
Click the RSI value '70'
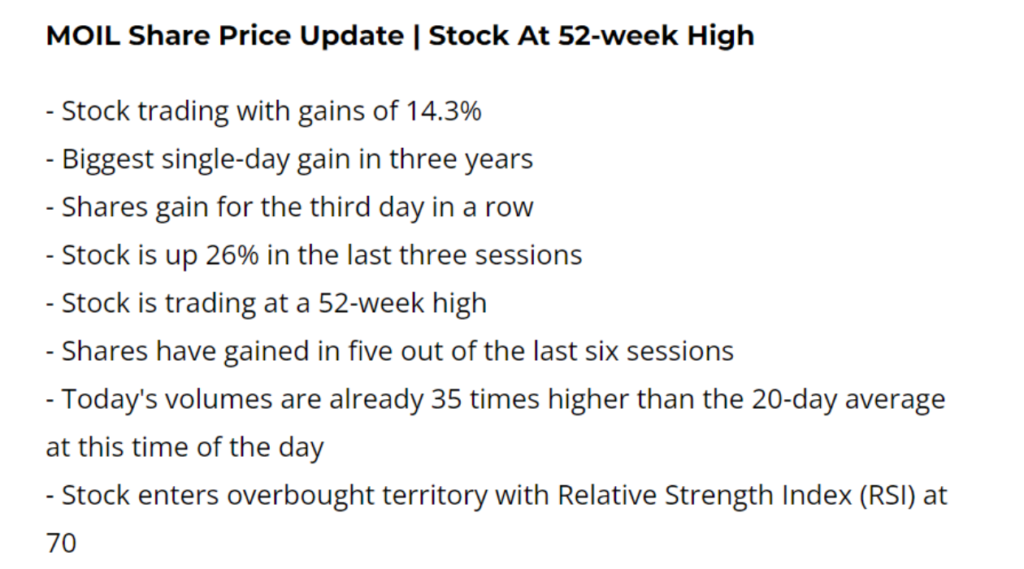click(x=61, y=543)
